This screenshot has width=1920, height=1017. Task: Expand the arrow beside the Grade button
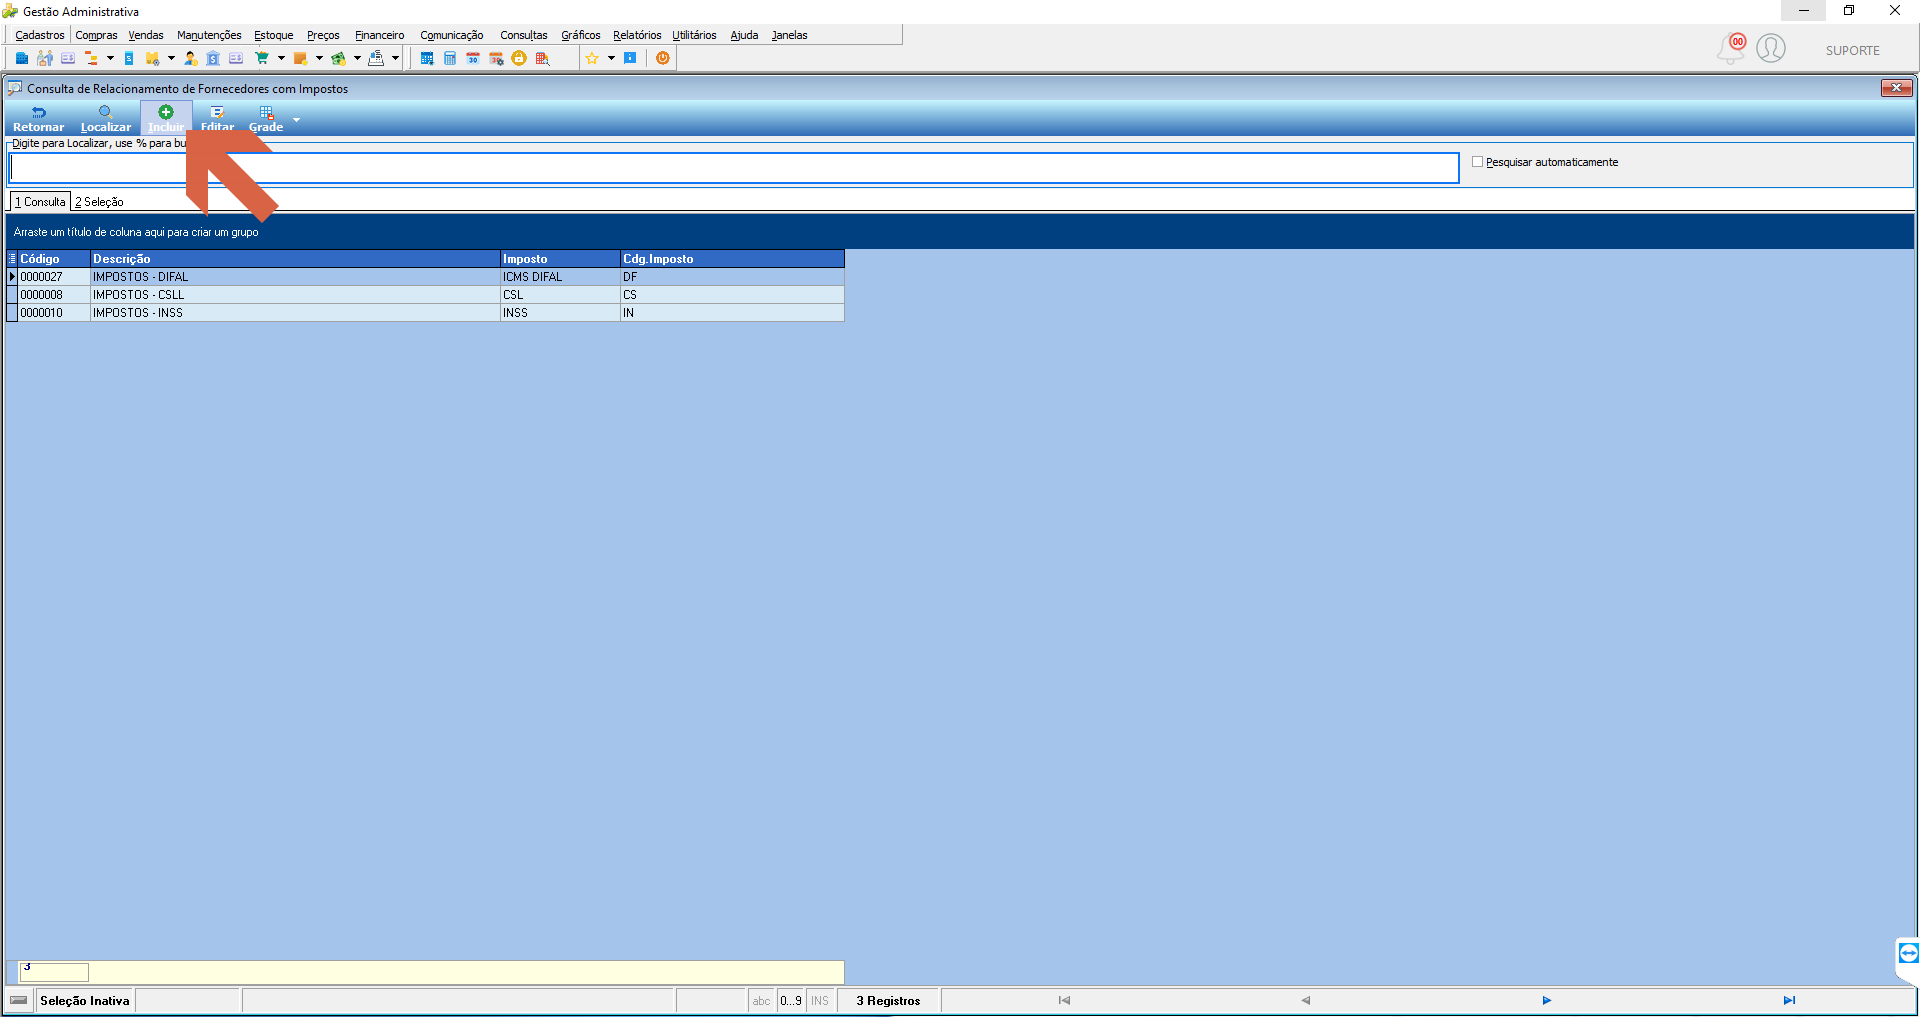296,120
